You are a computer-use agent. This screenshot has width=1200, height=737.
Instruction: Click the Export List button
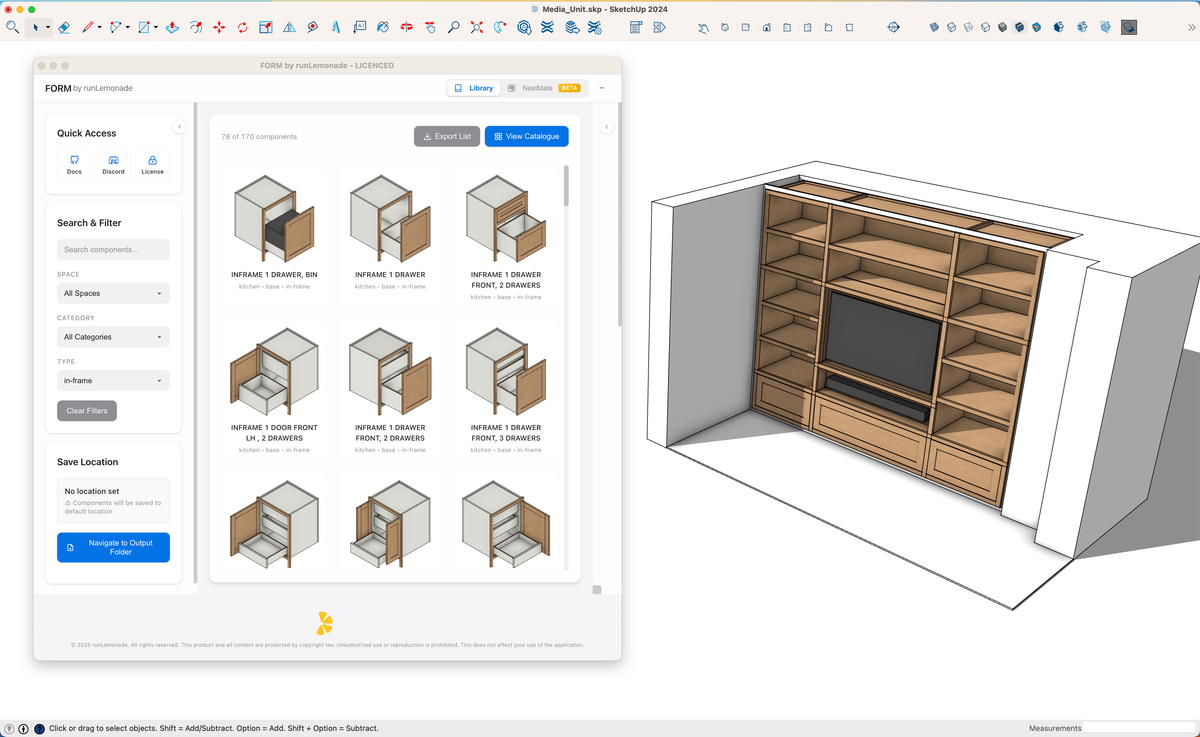[447, 136]
